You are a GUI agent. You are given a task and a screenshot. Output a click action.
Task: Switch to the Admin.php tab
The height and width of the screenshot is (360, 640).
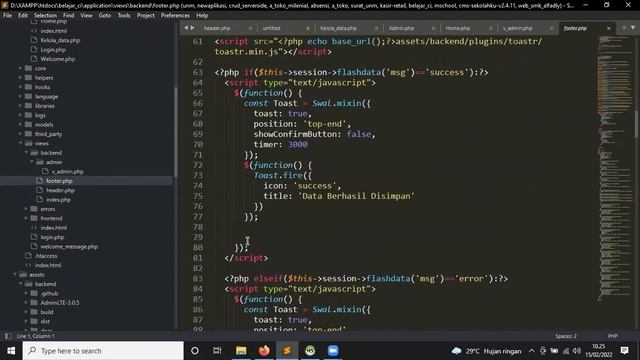401,28
